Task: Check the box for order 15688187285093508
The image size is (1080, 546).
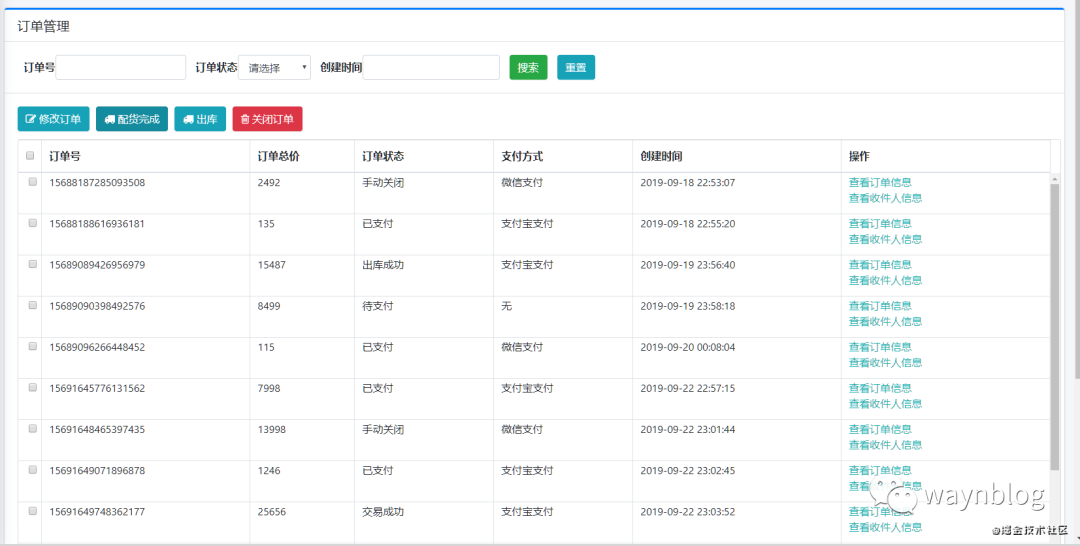Action: click(x=32, y=182)
